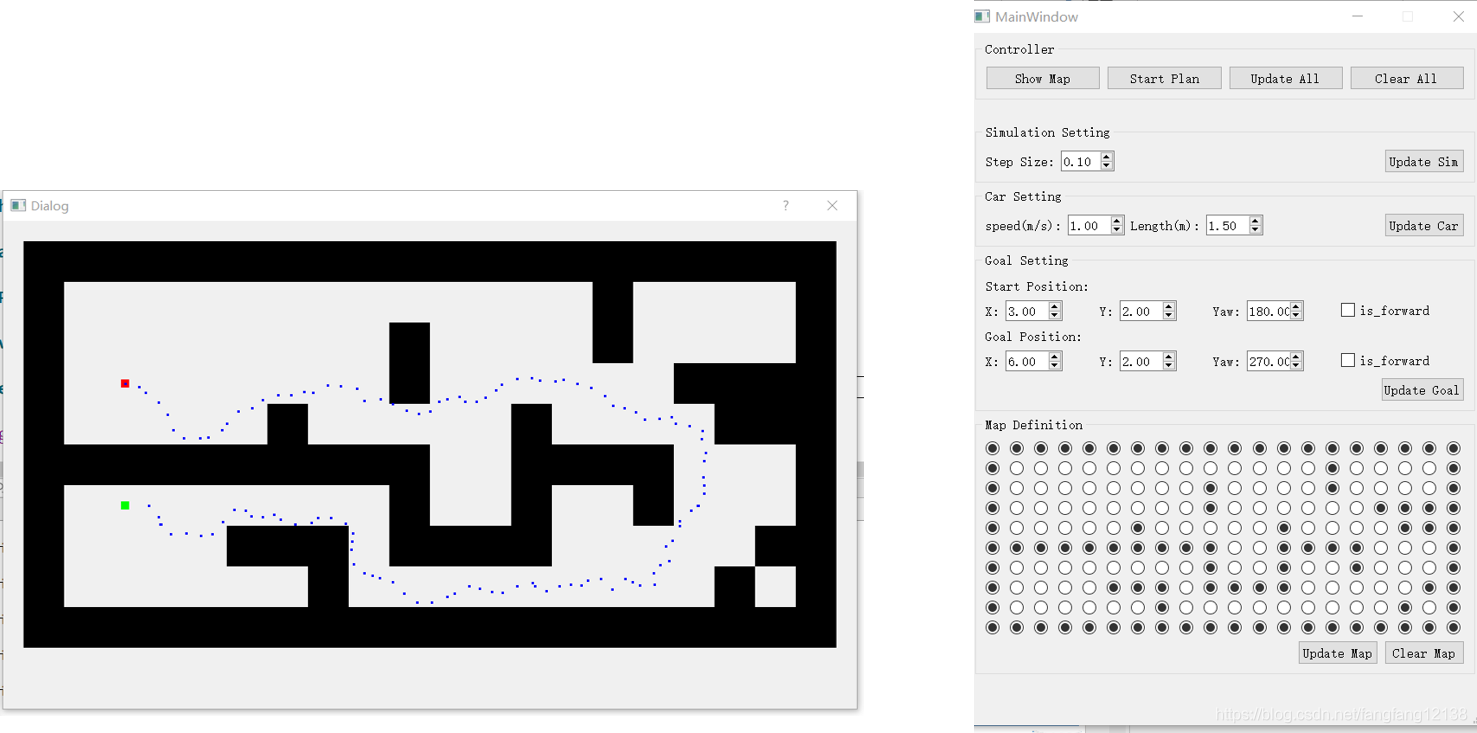Click the Clear Map button

click(x=1424, y=653)
